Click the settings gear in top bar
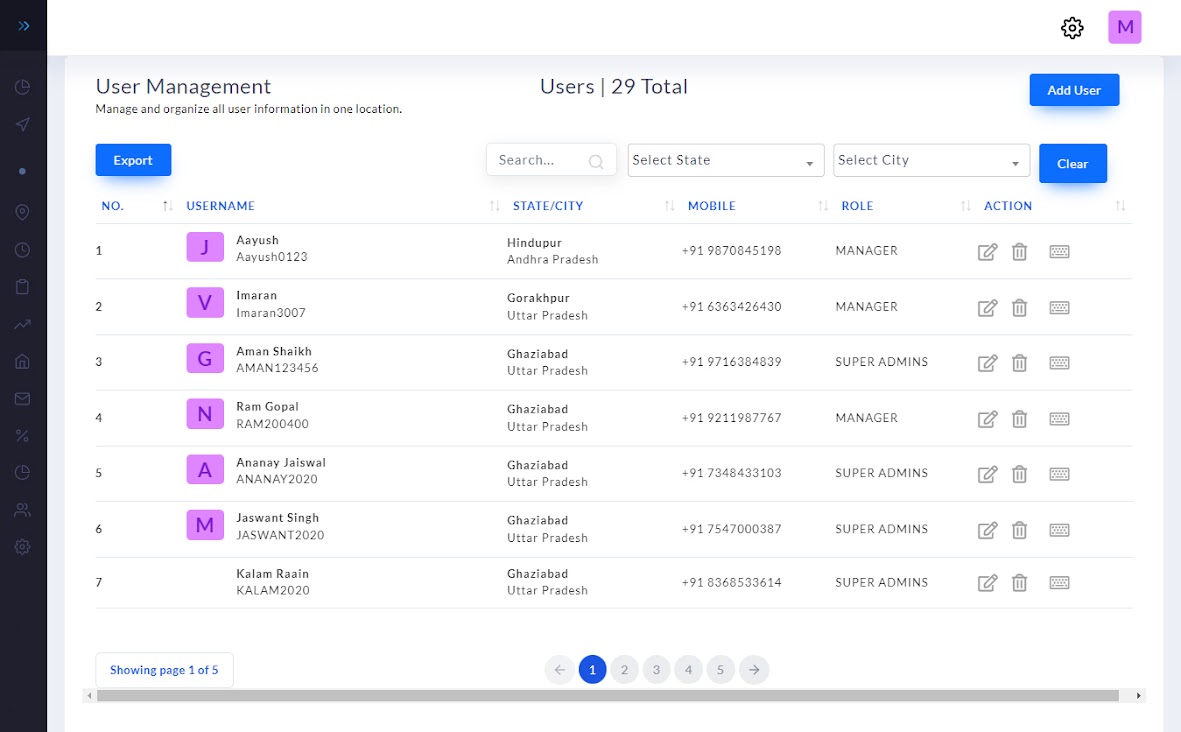 tap(1072, 28)
